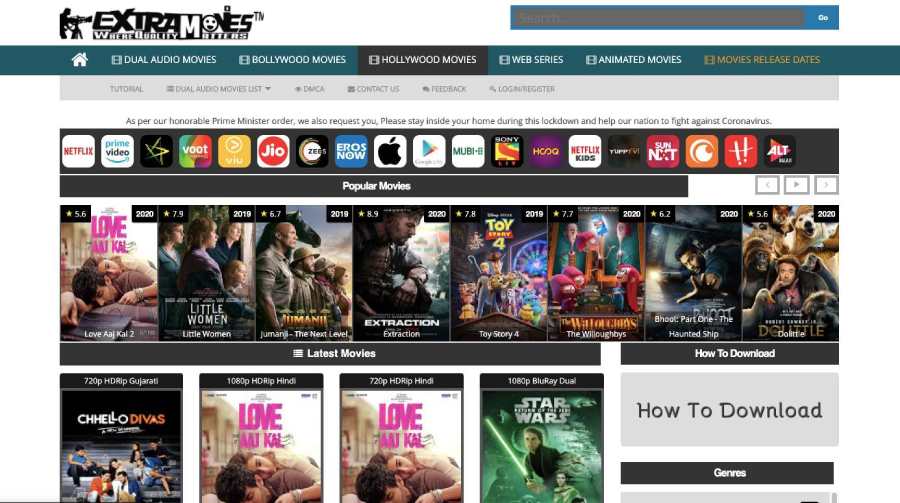Open the Feedback link

[444, 89]
